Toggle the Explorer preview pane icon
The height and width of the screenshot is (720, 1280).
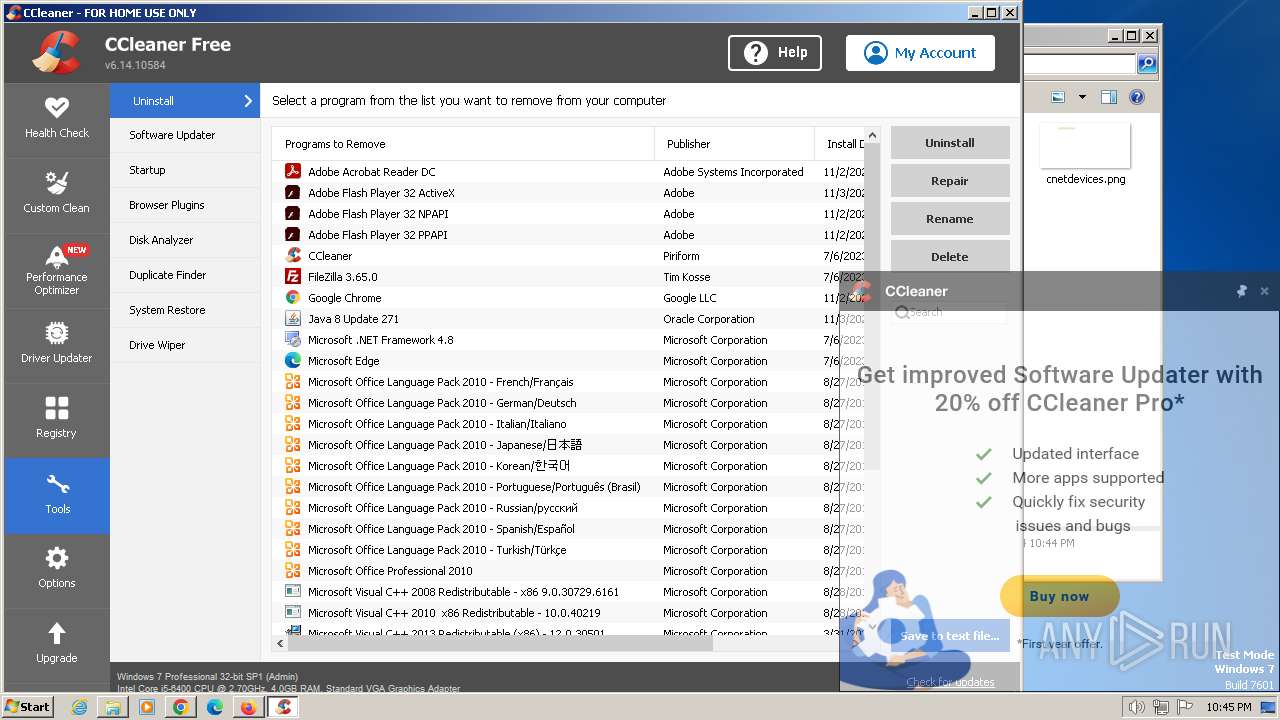pyautogui.click(x=1108, y=97)
